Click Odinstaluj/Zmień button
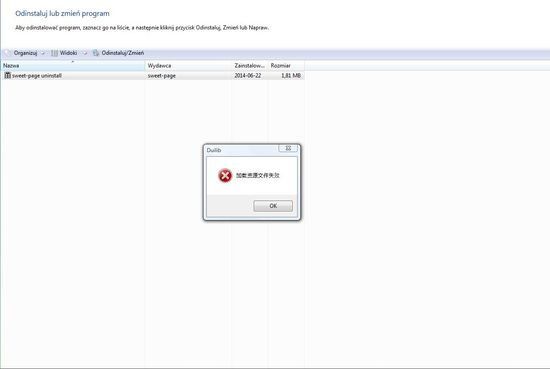The width and height of the screenshot is (550, 369). tap(123, 53)
